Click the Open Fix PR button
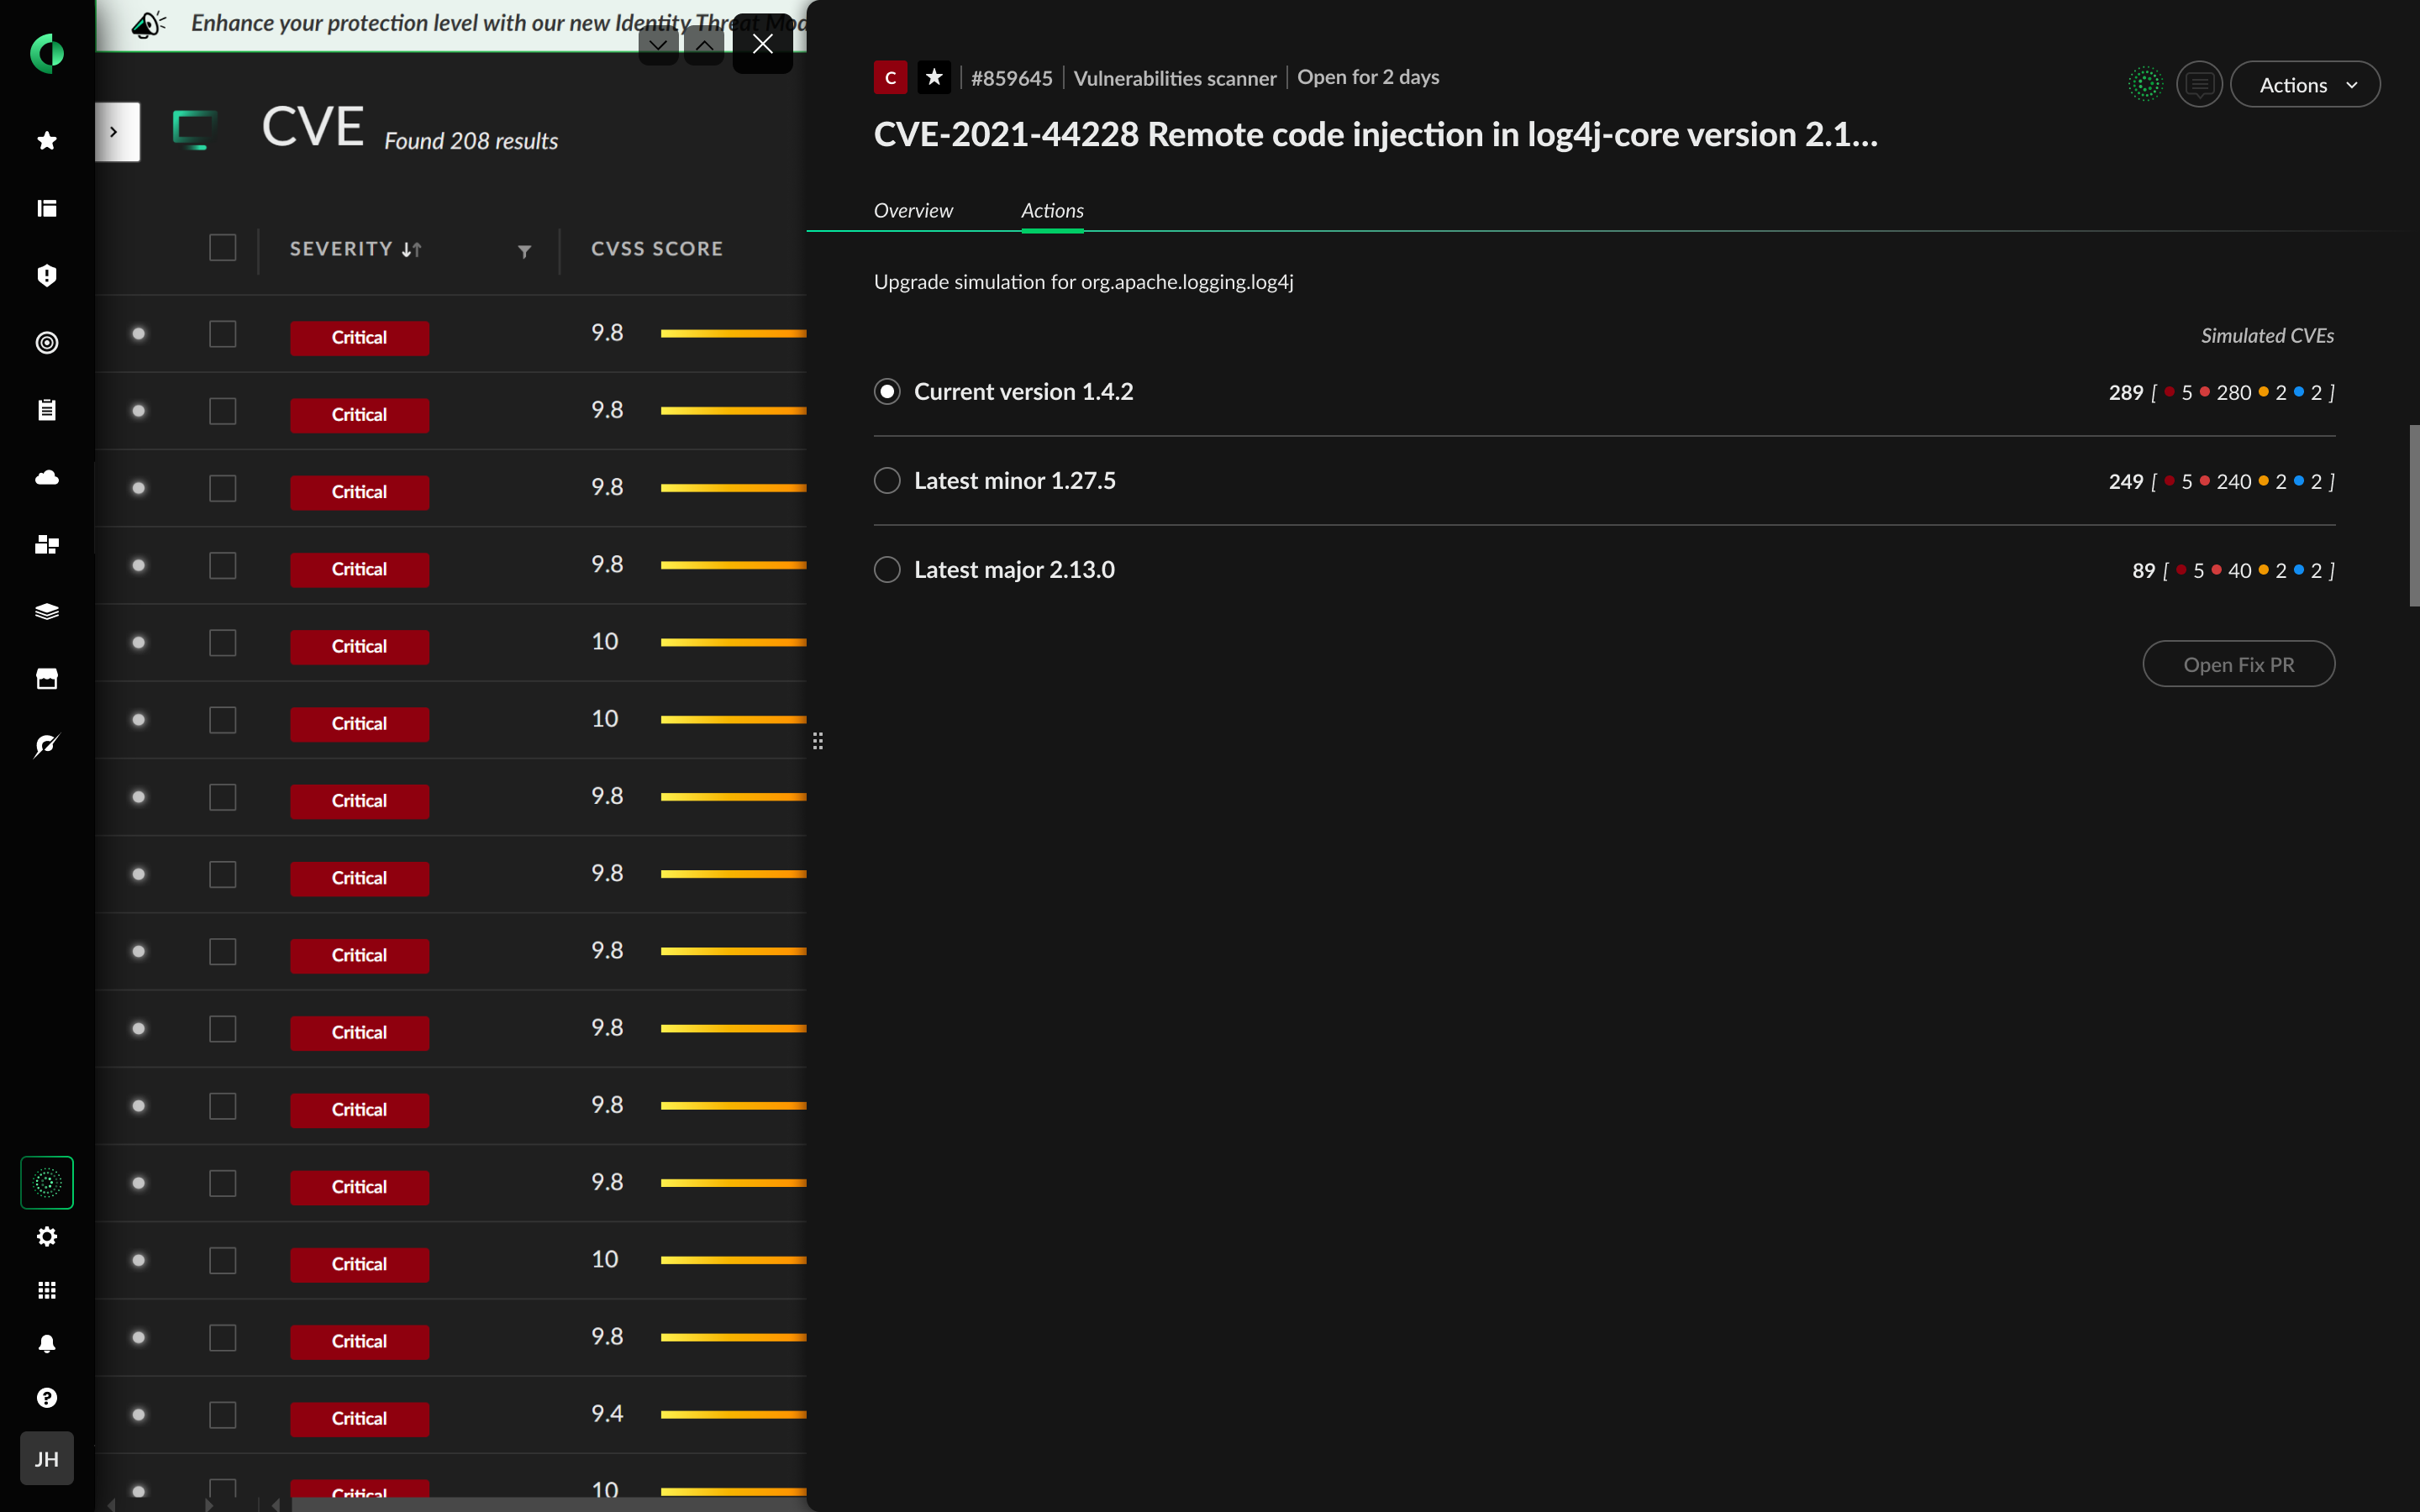This screenshot has height=1512, width=2420. coord(2238,663)
